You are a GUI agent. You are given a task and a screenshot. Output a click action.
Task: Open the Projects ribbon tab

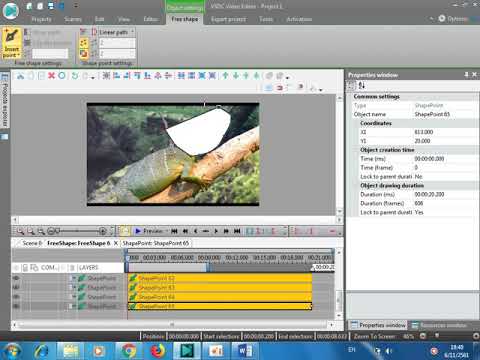[41, 19]
